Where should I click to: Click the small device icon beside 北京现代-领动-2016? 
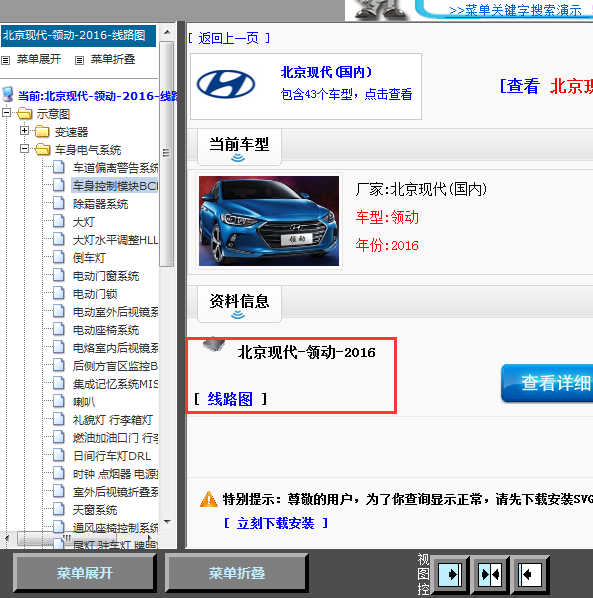click(x=214, y=344)
